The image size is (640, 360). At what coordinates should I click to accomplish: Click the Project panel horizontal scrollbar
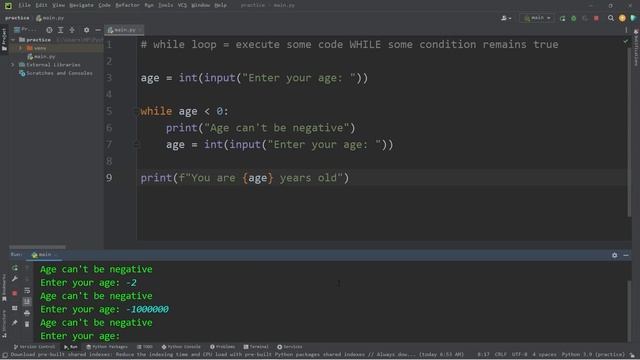(37, 247)
